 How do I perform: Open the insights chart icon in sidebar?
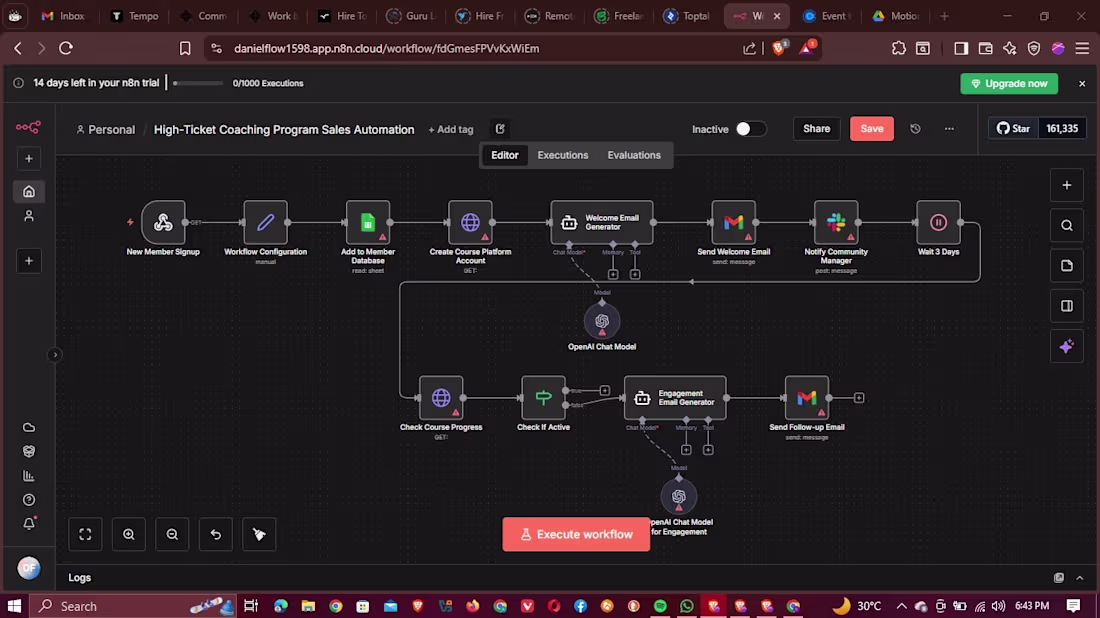29,476
